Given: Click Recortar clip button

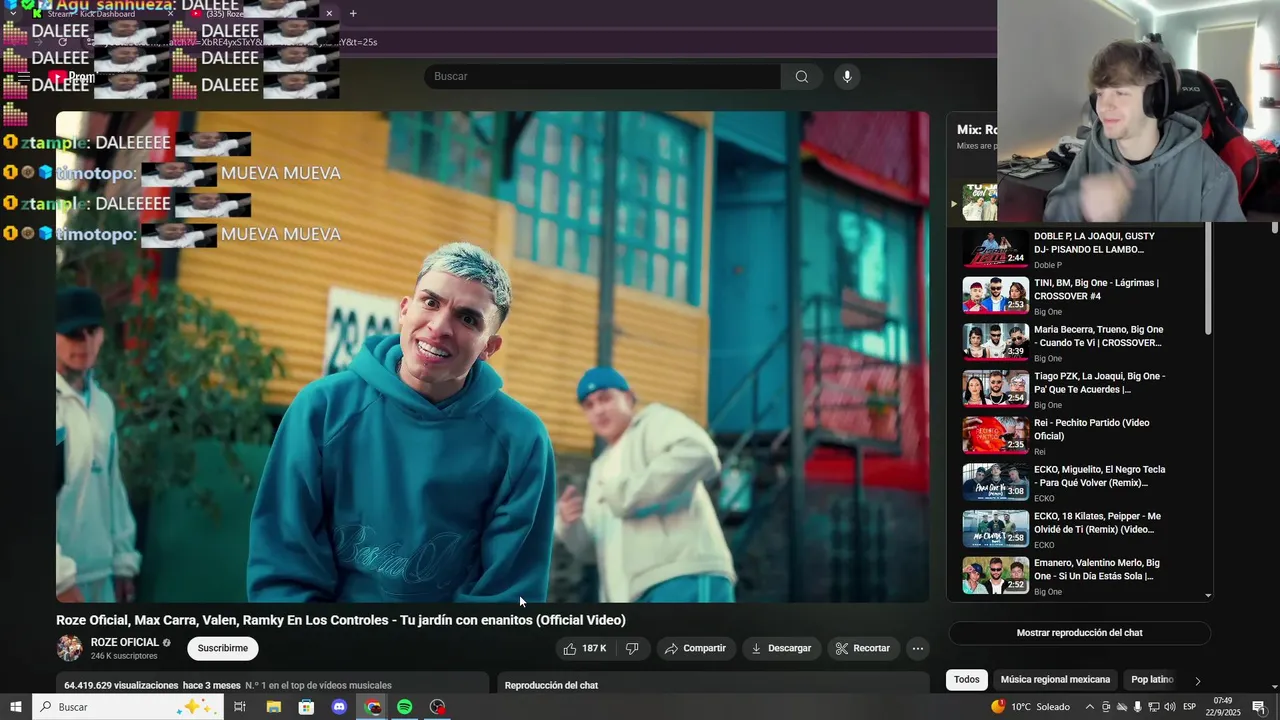Looking at the screenshot, I should (863, 648).
